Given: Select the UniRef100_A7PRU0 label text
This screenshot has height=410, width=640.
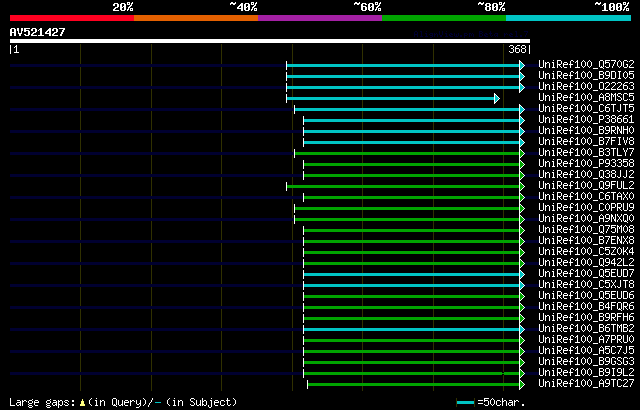Looking at the screenshot, I should pos(586,340).
